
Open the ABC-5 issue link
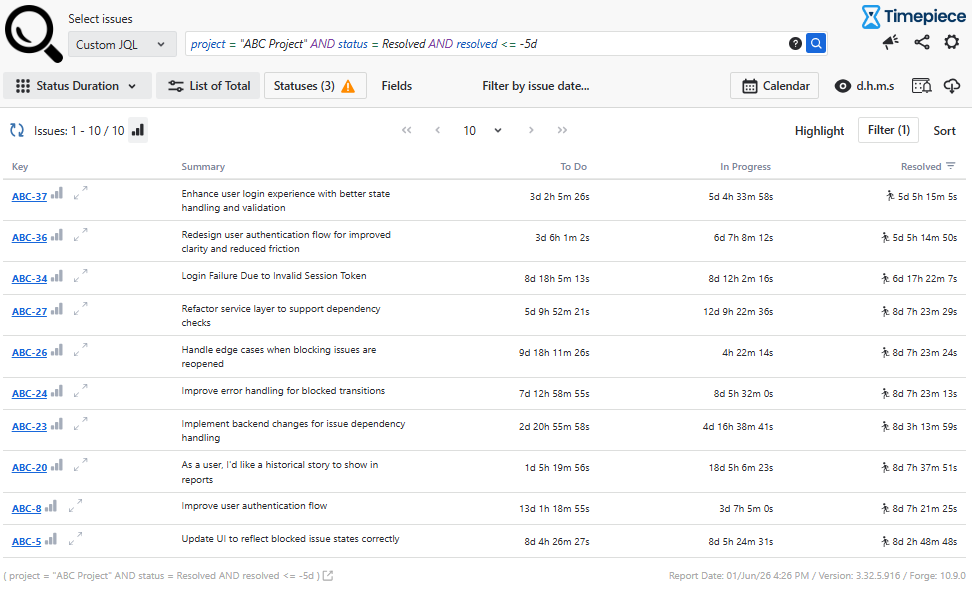coord(27,541)
